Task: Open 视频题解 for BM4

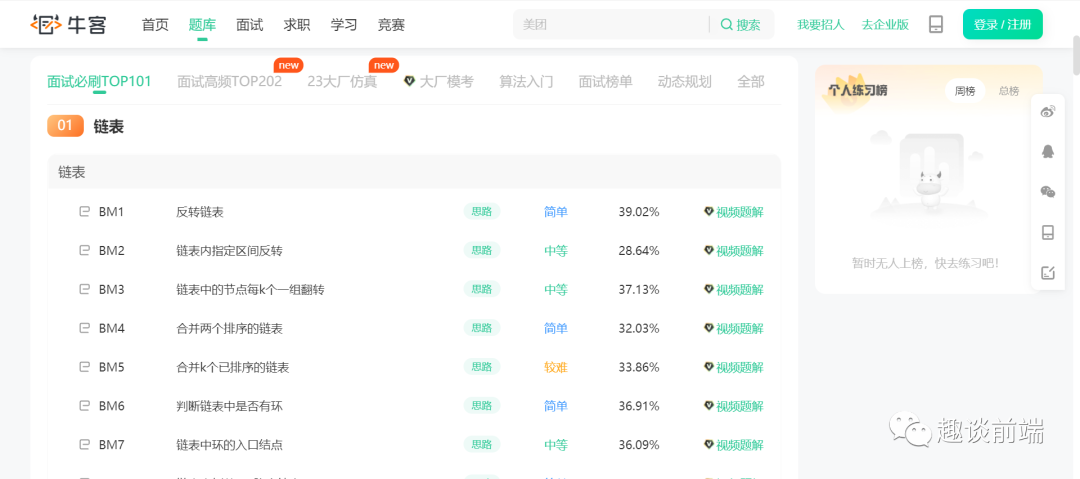Action: (x=734, y=329)
